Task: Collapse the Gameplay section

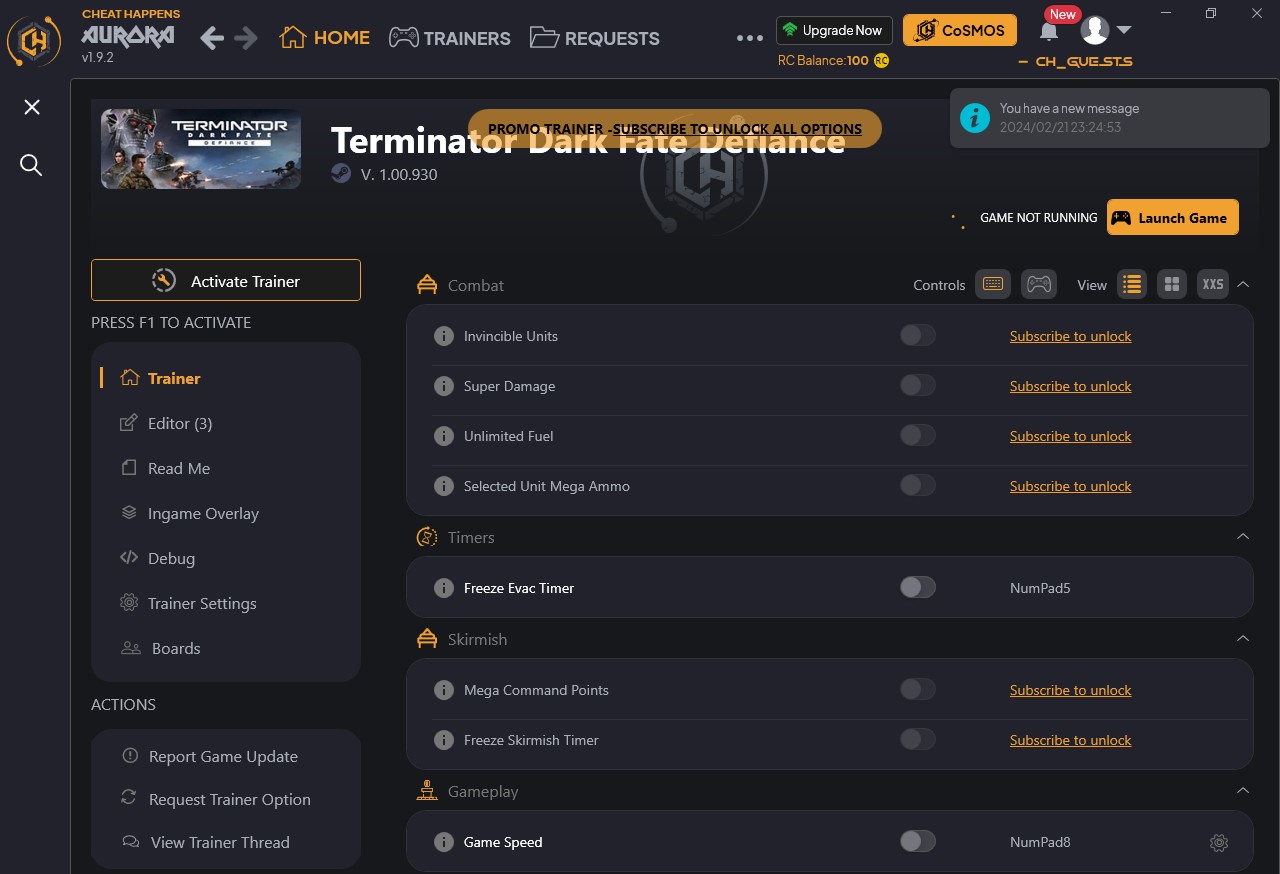Action: pos(1243,790)
